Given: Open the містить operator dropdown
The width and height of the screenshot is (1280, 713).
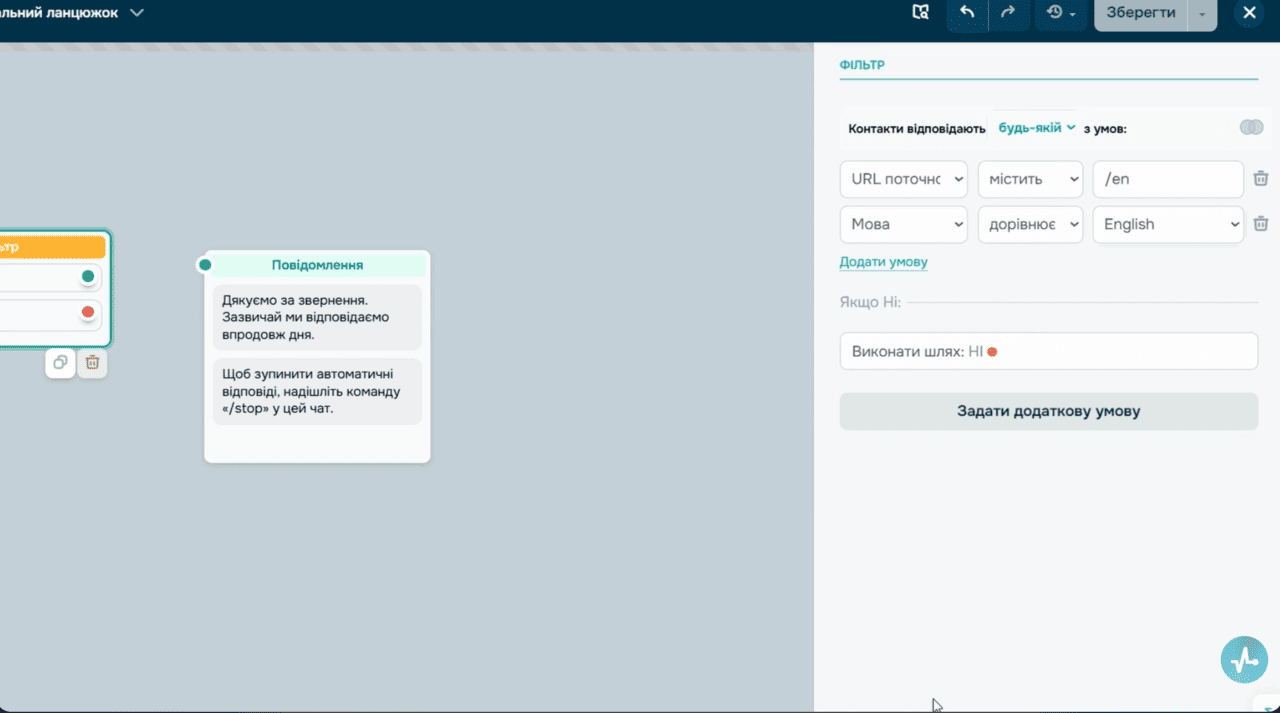Looking at the screenshot, I should [1030, 179].
